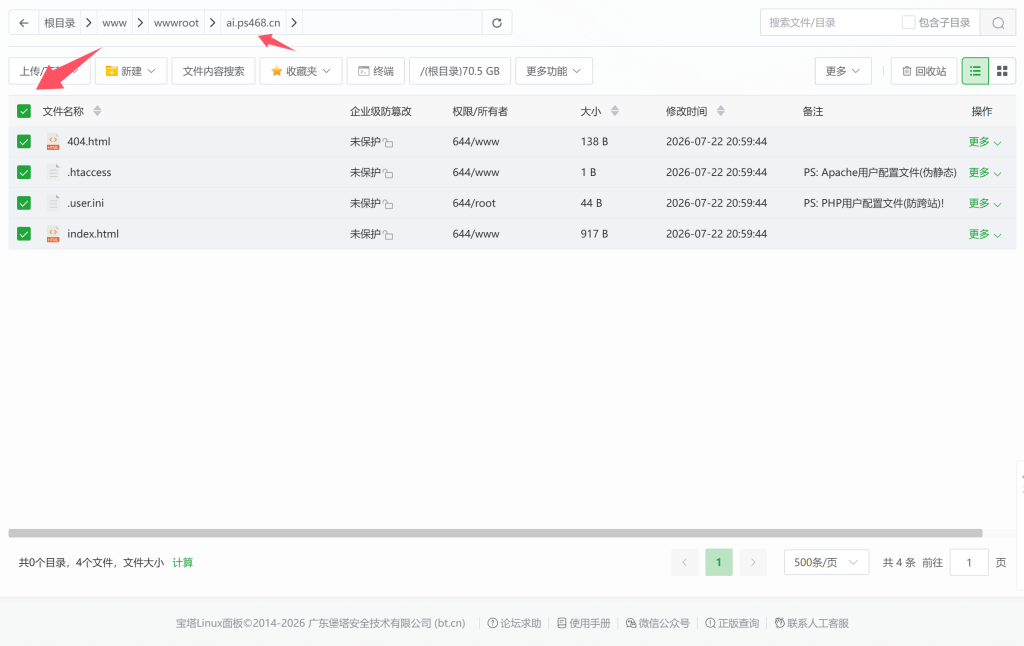The width and height of the screenshot is (1024, 646).
Task: Focus the go-to page number field
Action: coord(969,562)
